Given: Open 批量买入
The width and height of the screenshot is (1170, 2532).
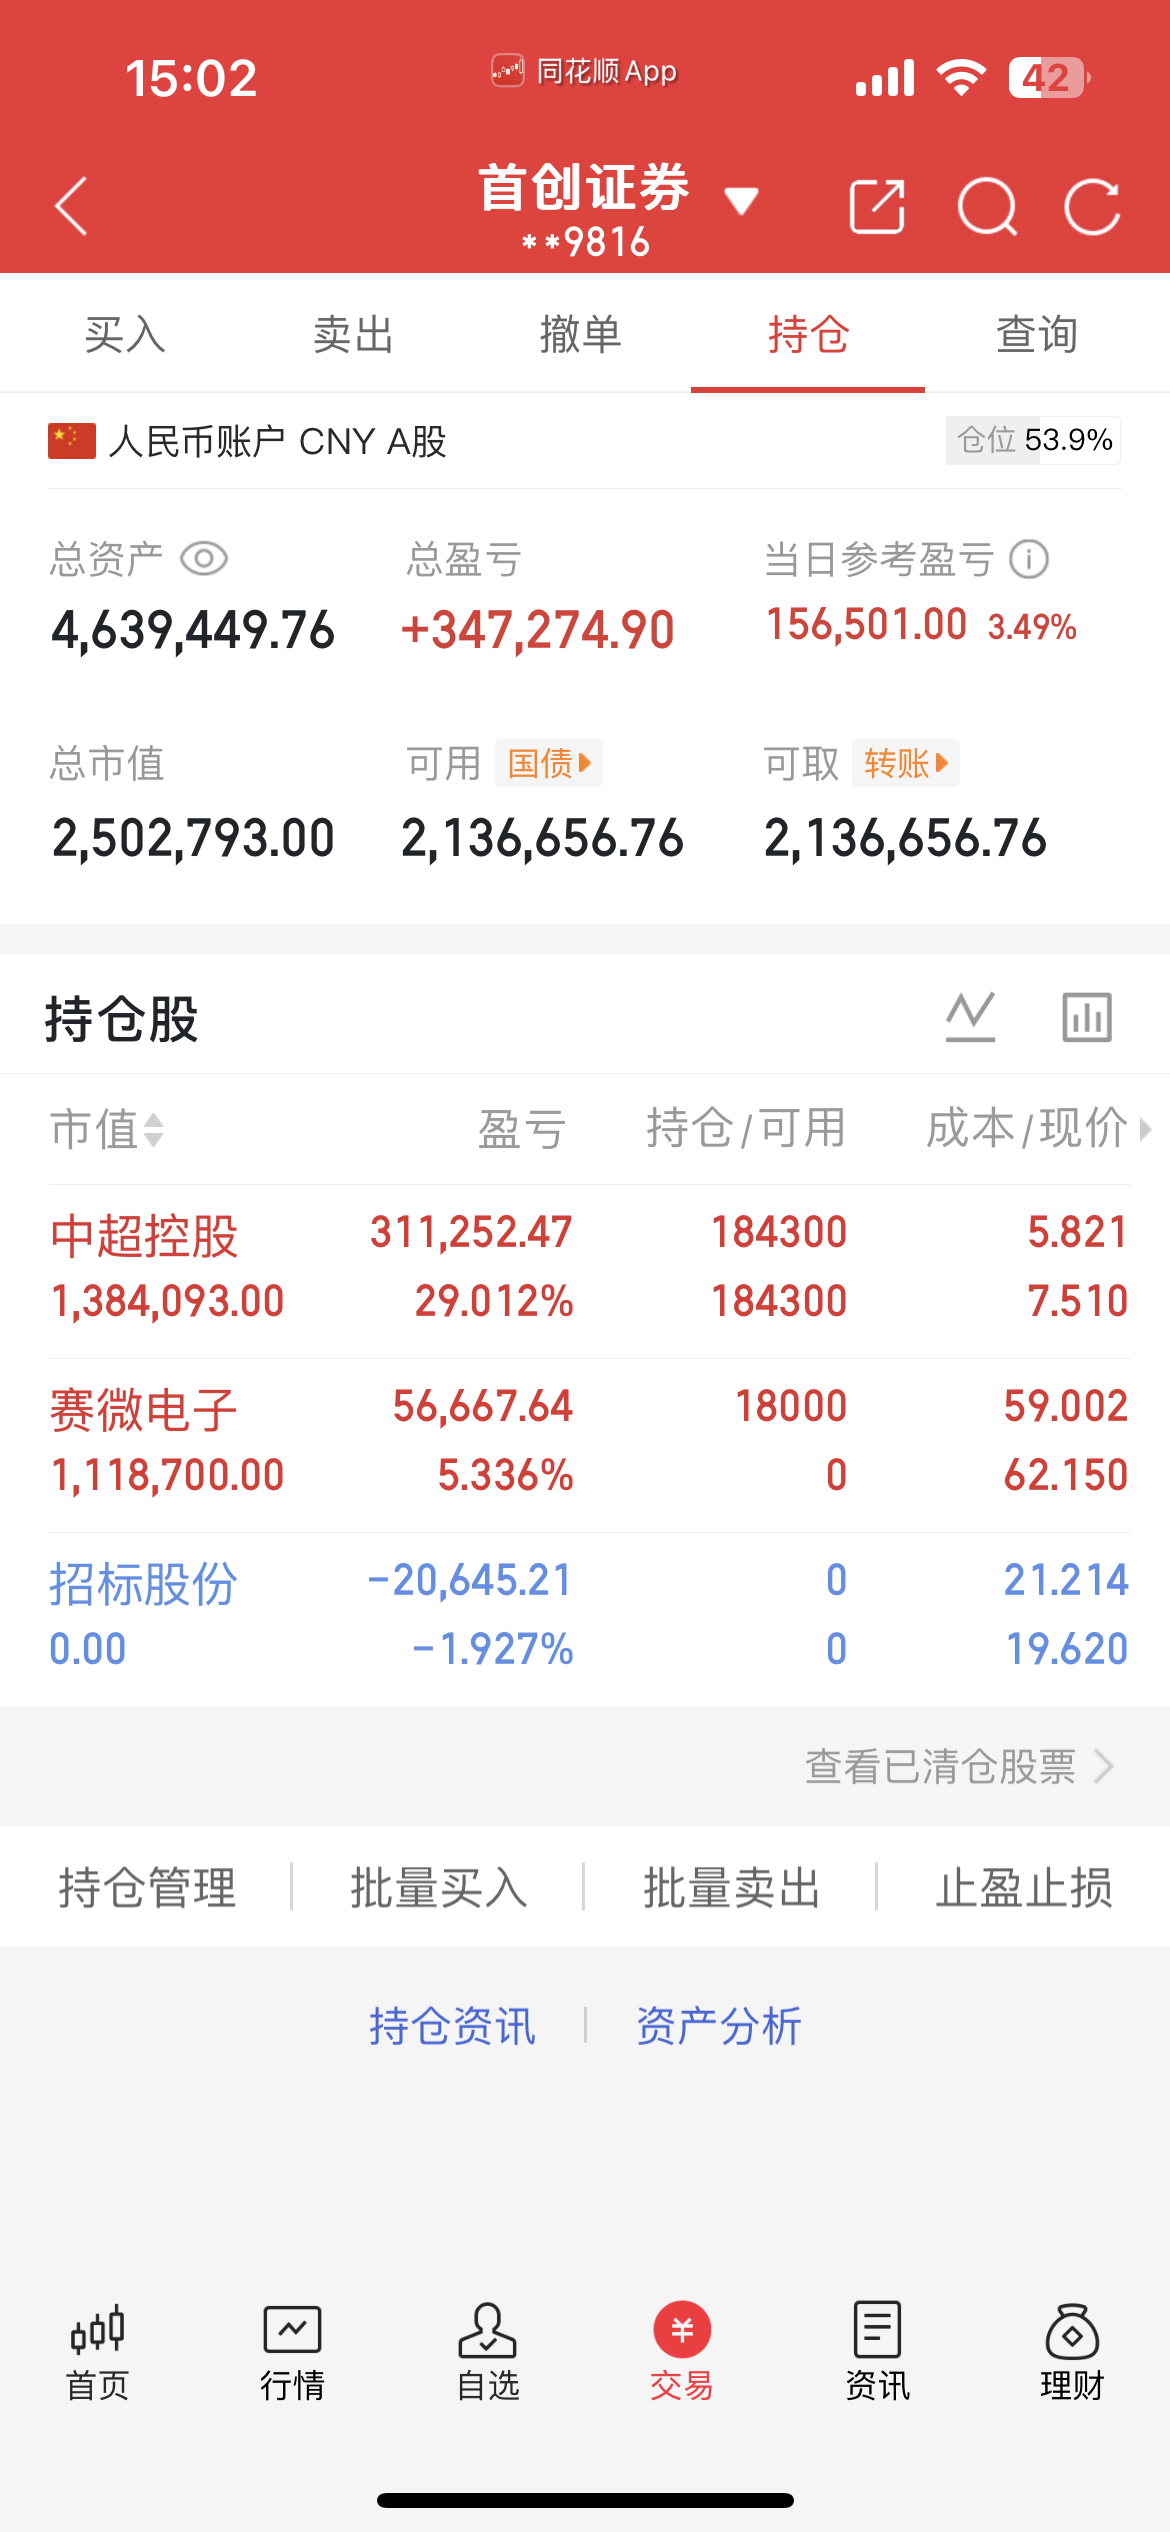Looking at the screenshot, I should 439,1887.
